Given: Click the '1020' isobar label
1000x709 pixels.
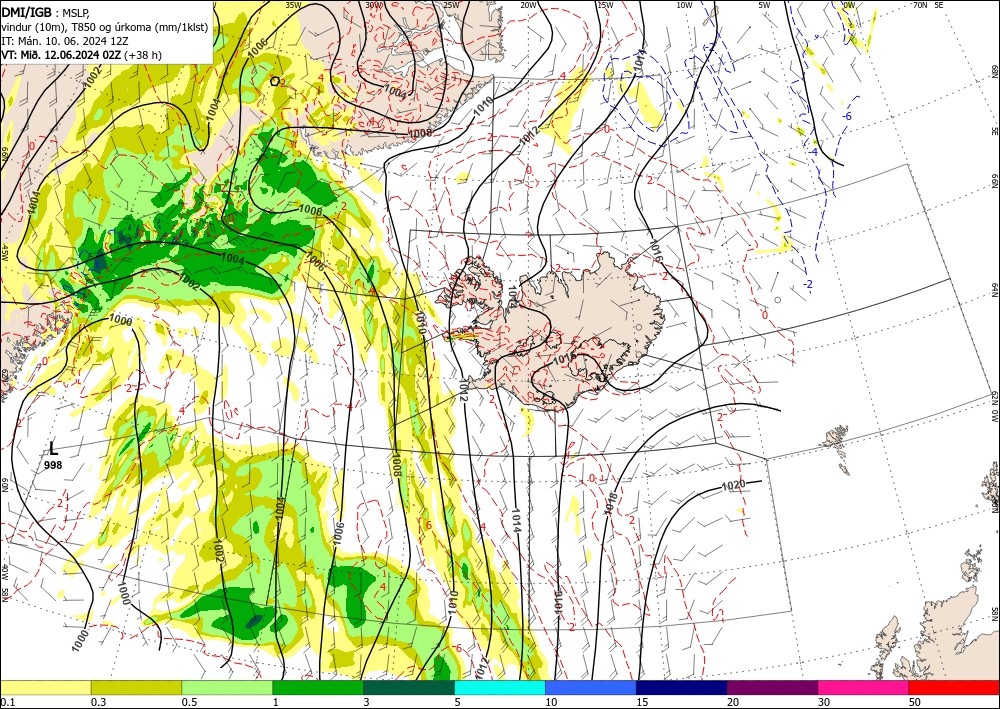Looking at the screenshot, I should [x=733, y=486].
